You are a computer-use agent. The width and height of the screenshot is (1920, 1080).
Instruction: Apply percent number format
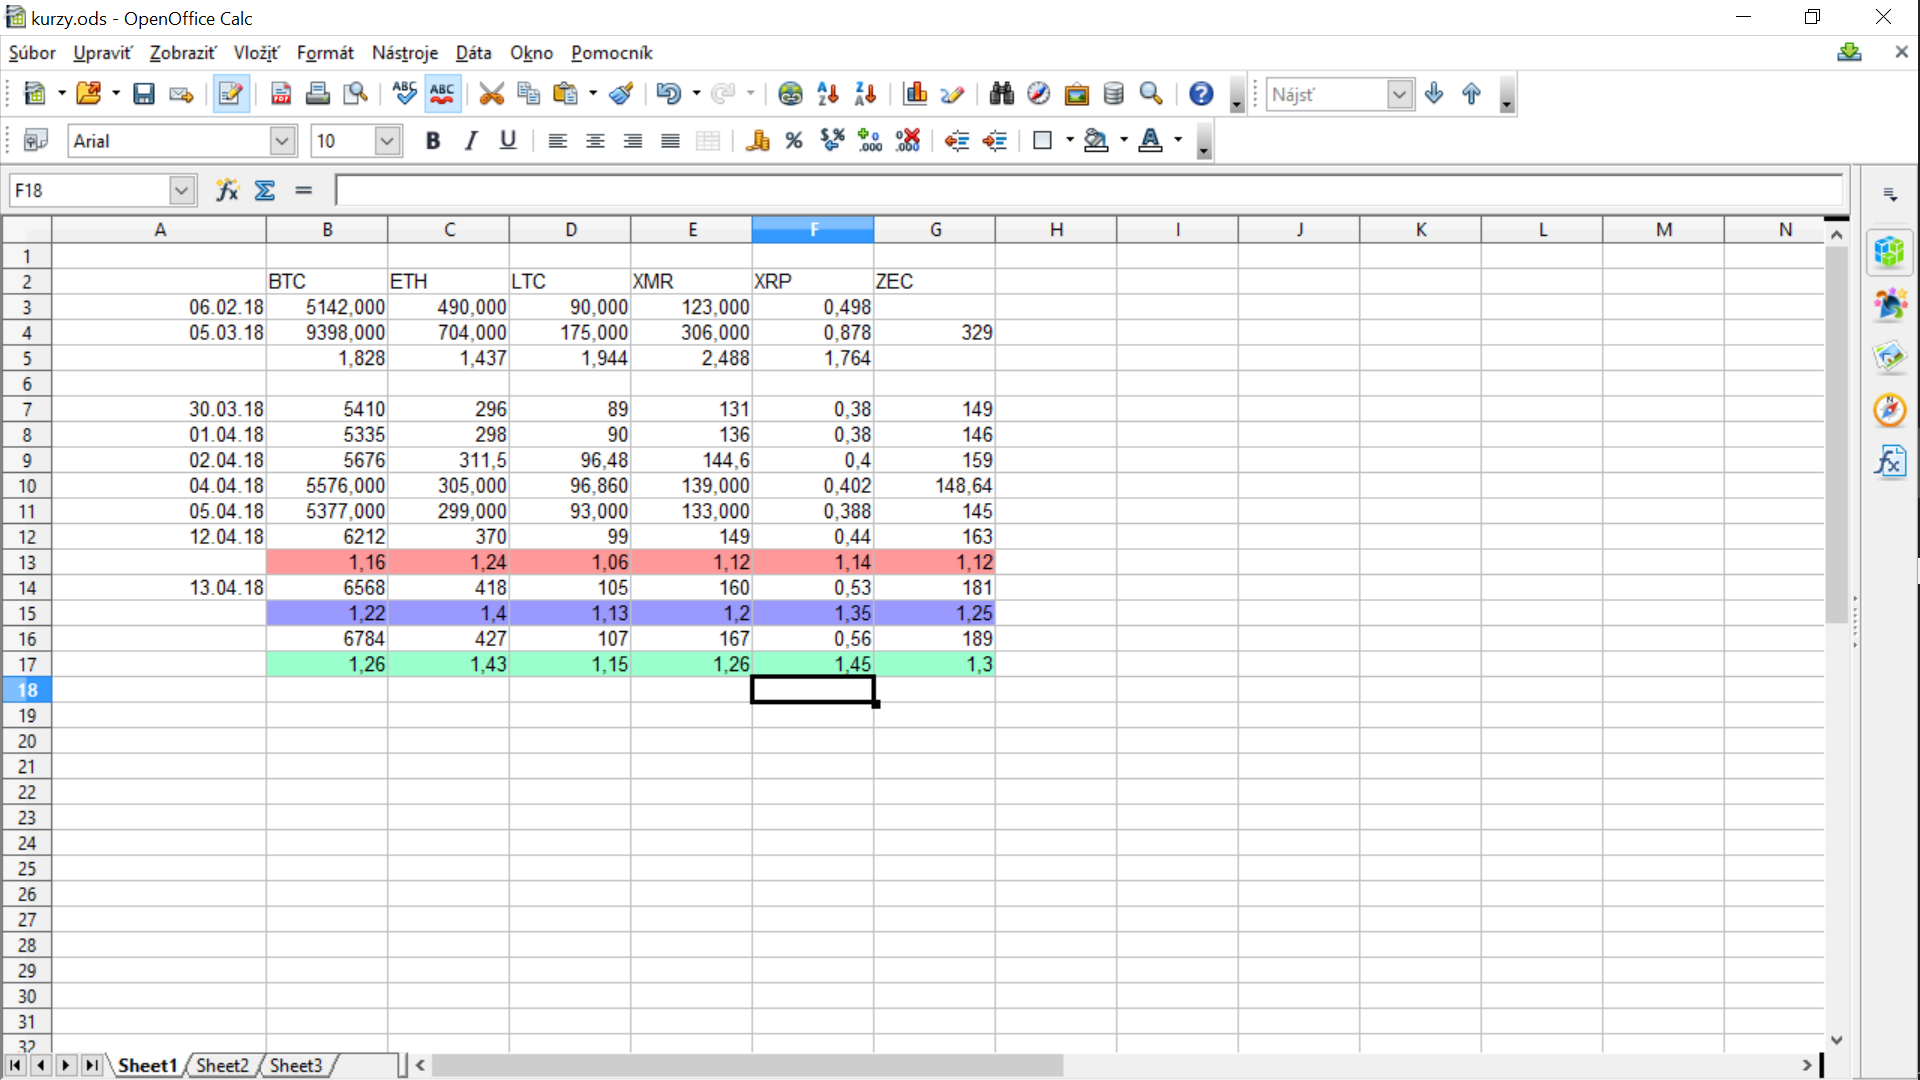(x=794, y=141)
